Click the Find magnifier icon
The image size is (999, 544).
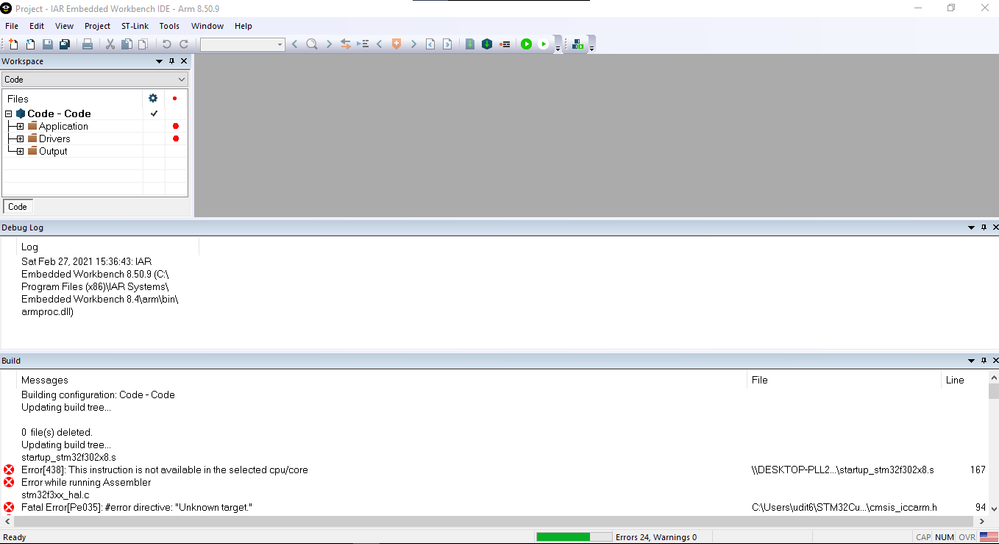point(312,44)
